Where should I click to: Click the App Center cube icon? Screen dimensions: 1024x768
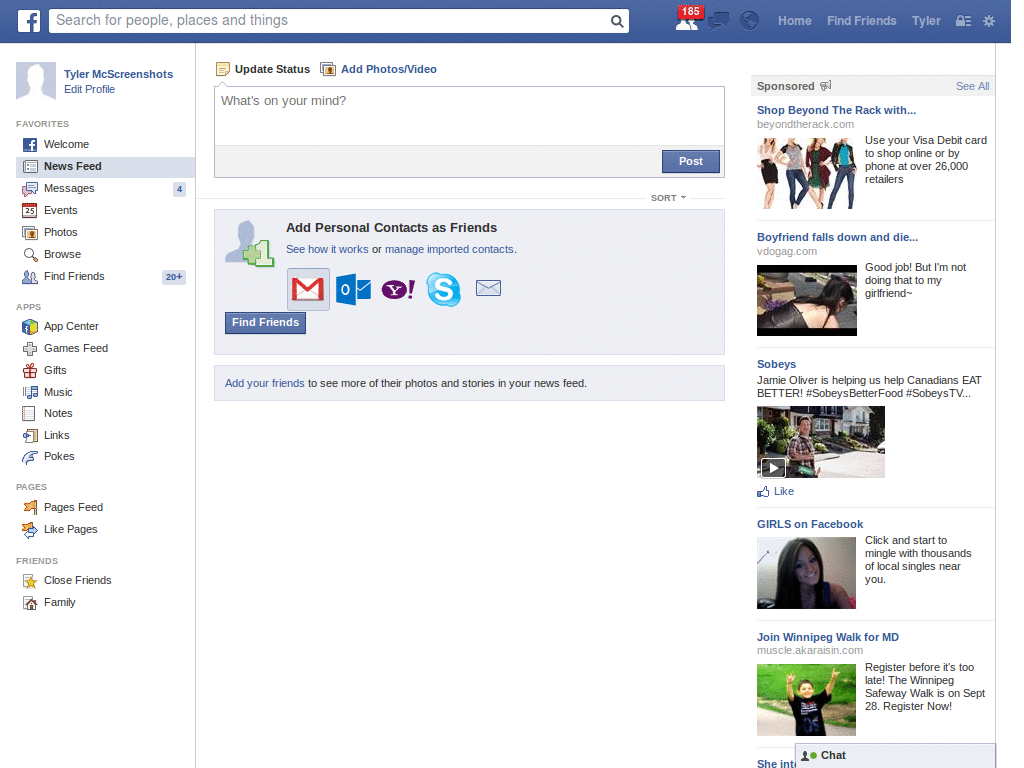coord(30,327)
